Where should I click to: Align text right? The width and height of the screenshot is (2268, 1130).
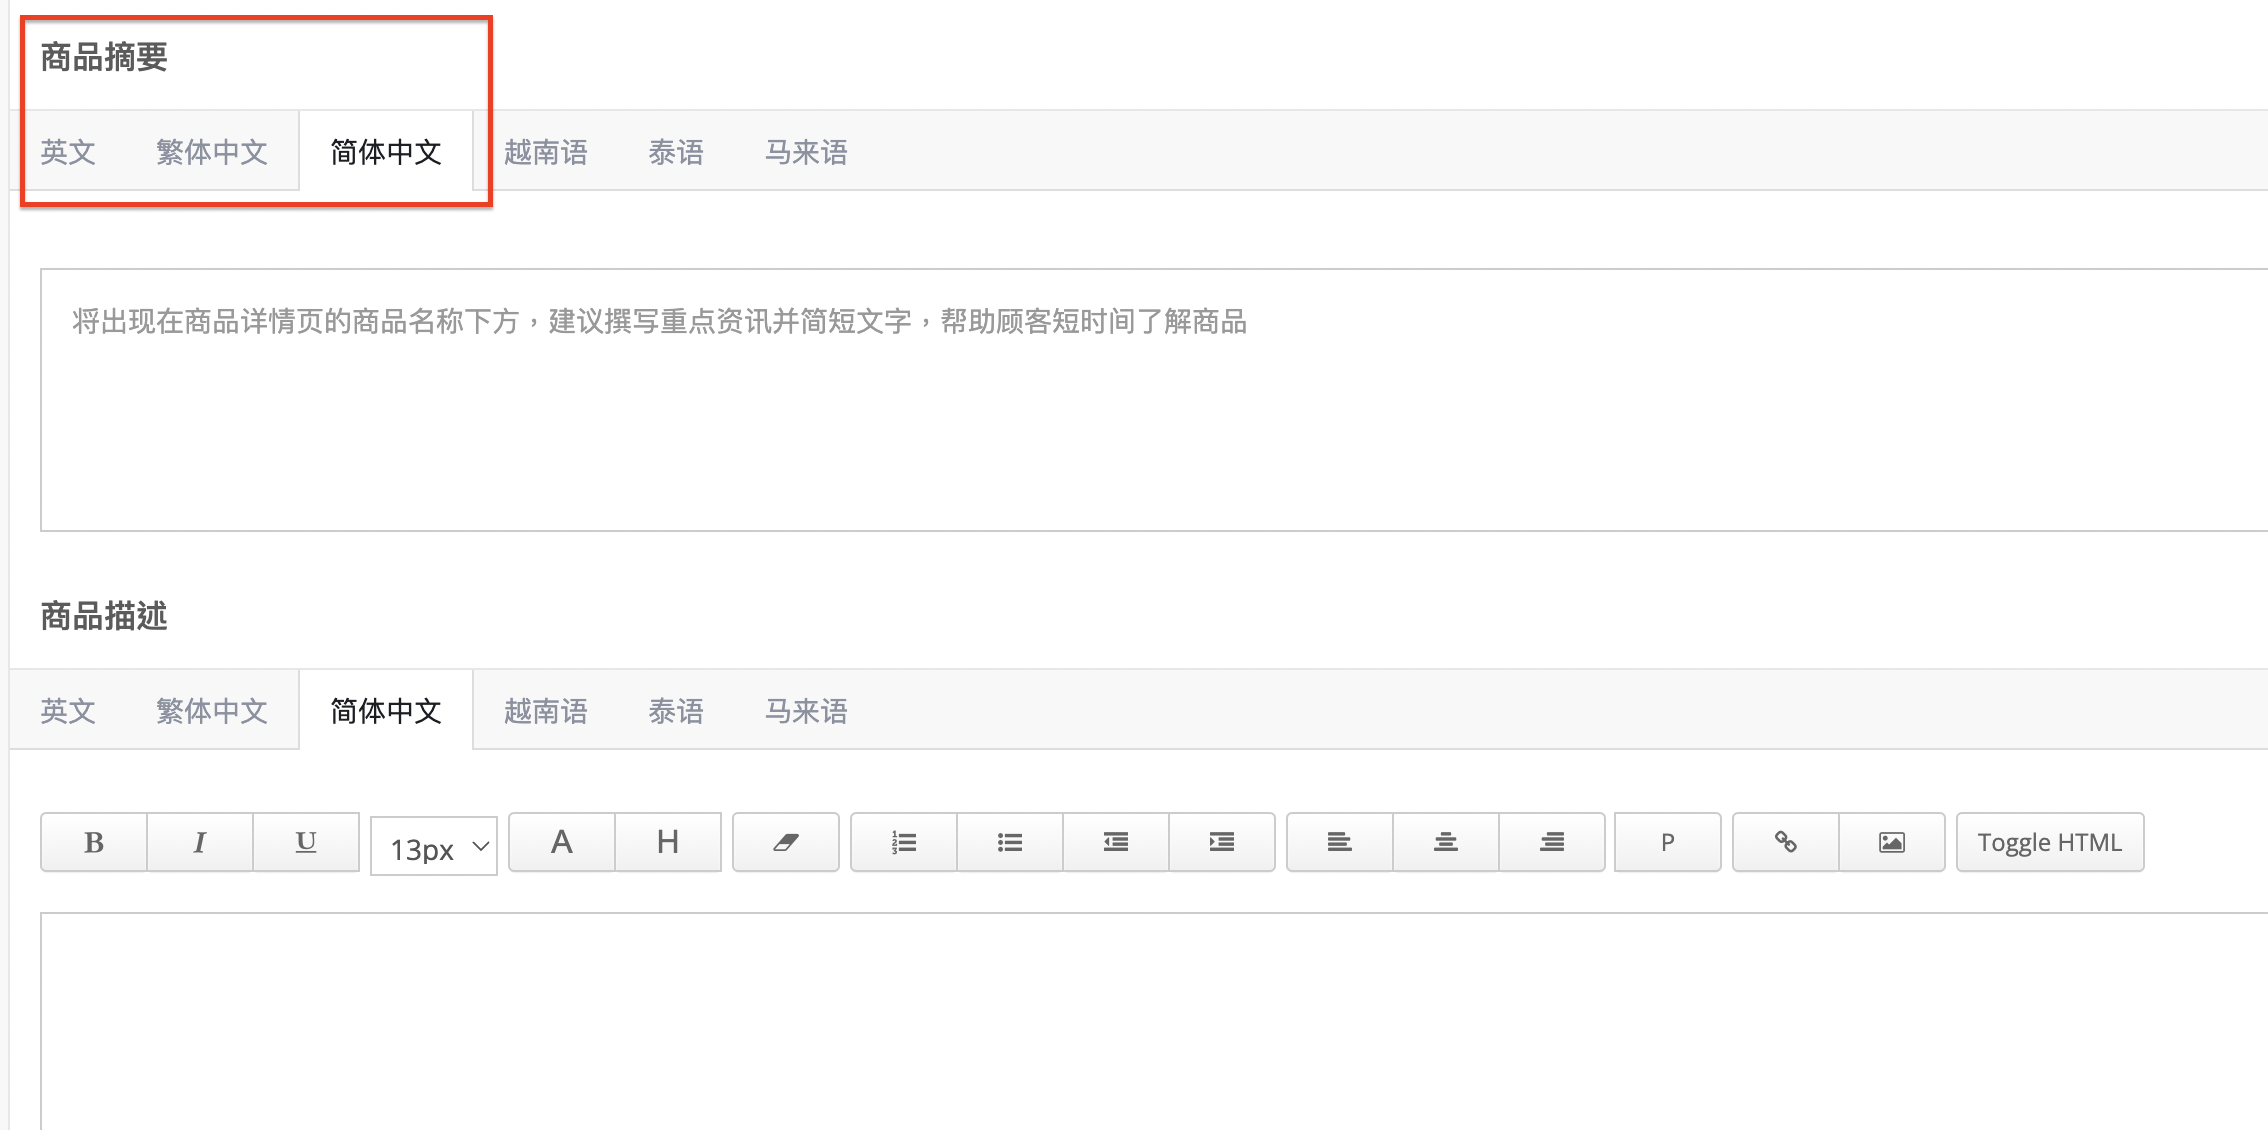click(x=1552, y=842)
